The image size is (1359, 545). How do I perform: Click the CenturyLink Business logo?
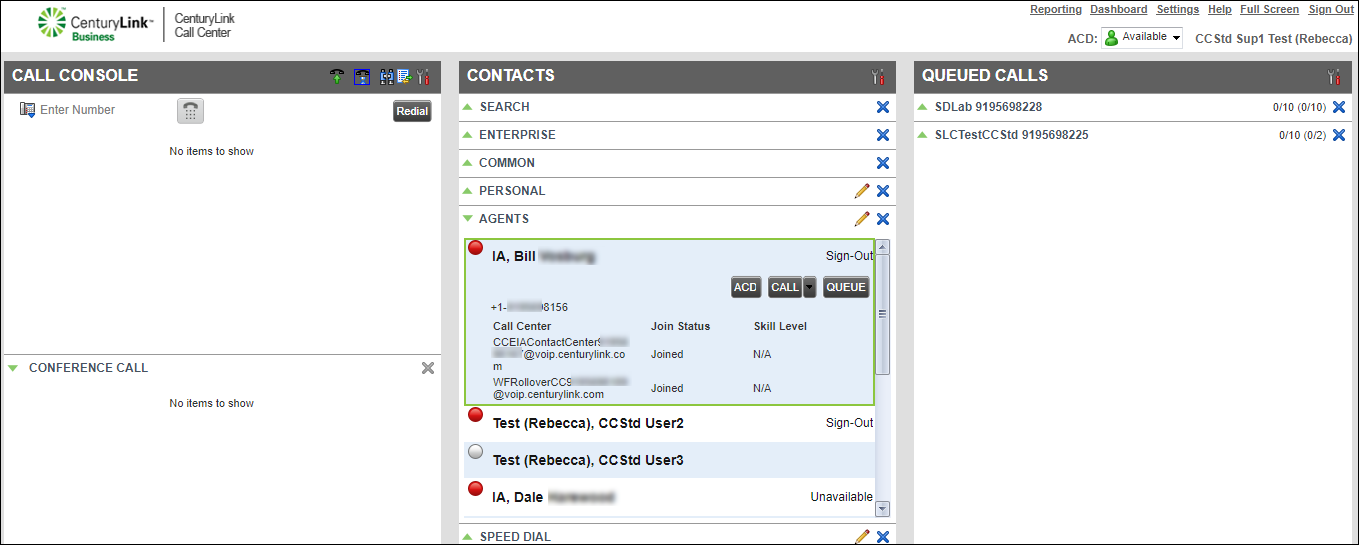coord(94,24)
